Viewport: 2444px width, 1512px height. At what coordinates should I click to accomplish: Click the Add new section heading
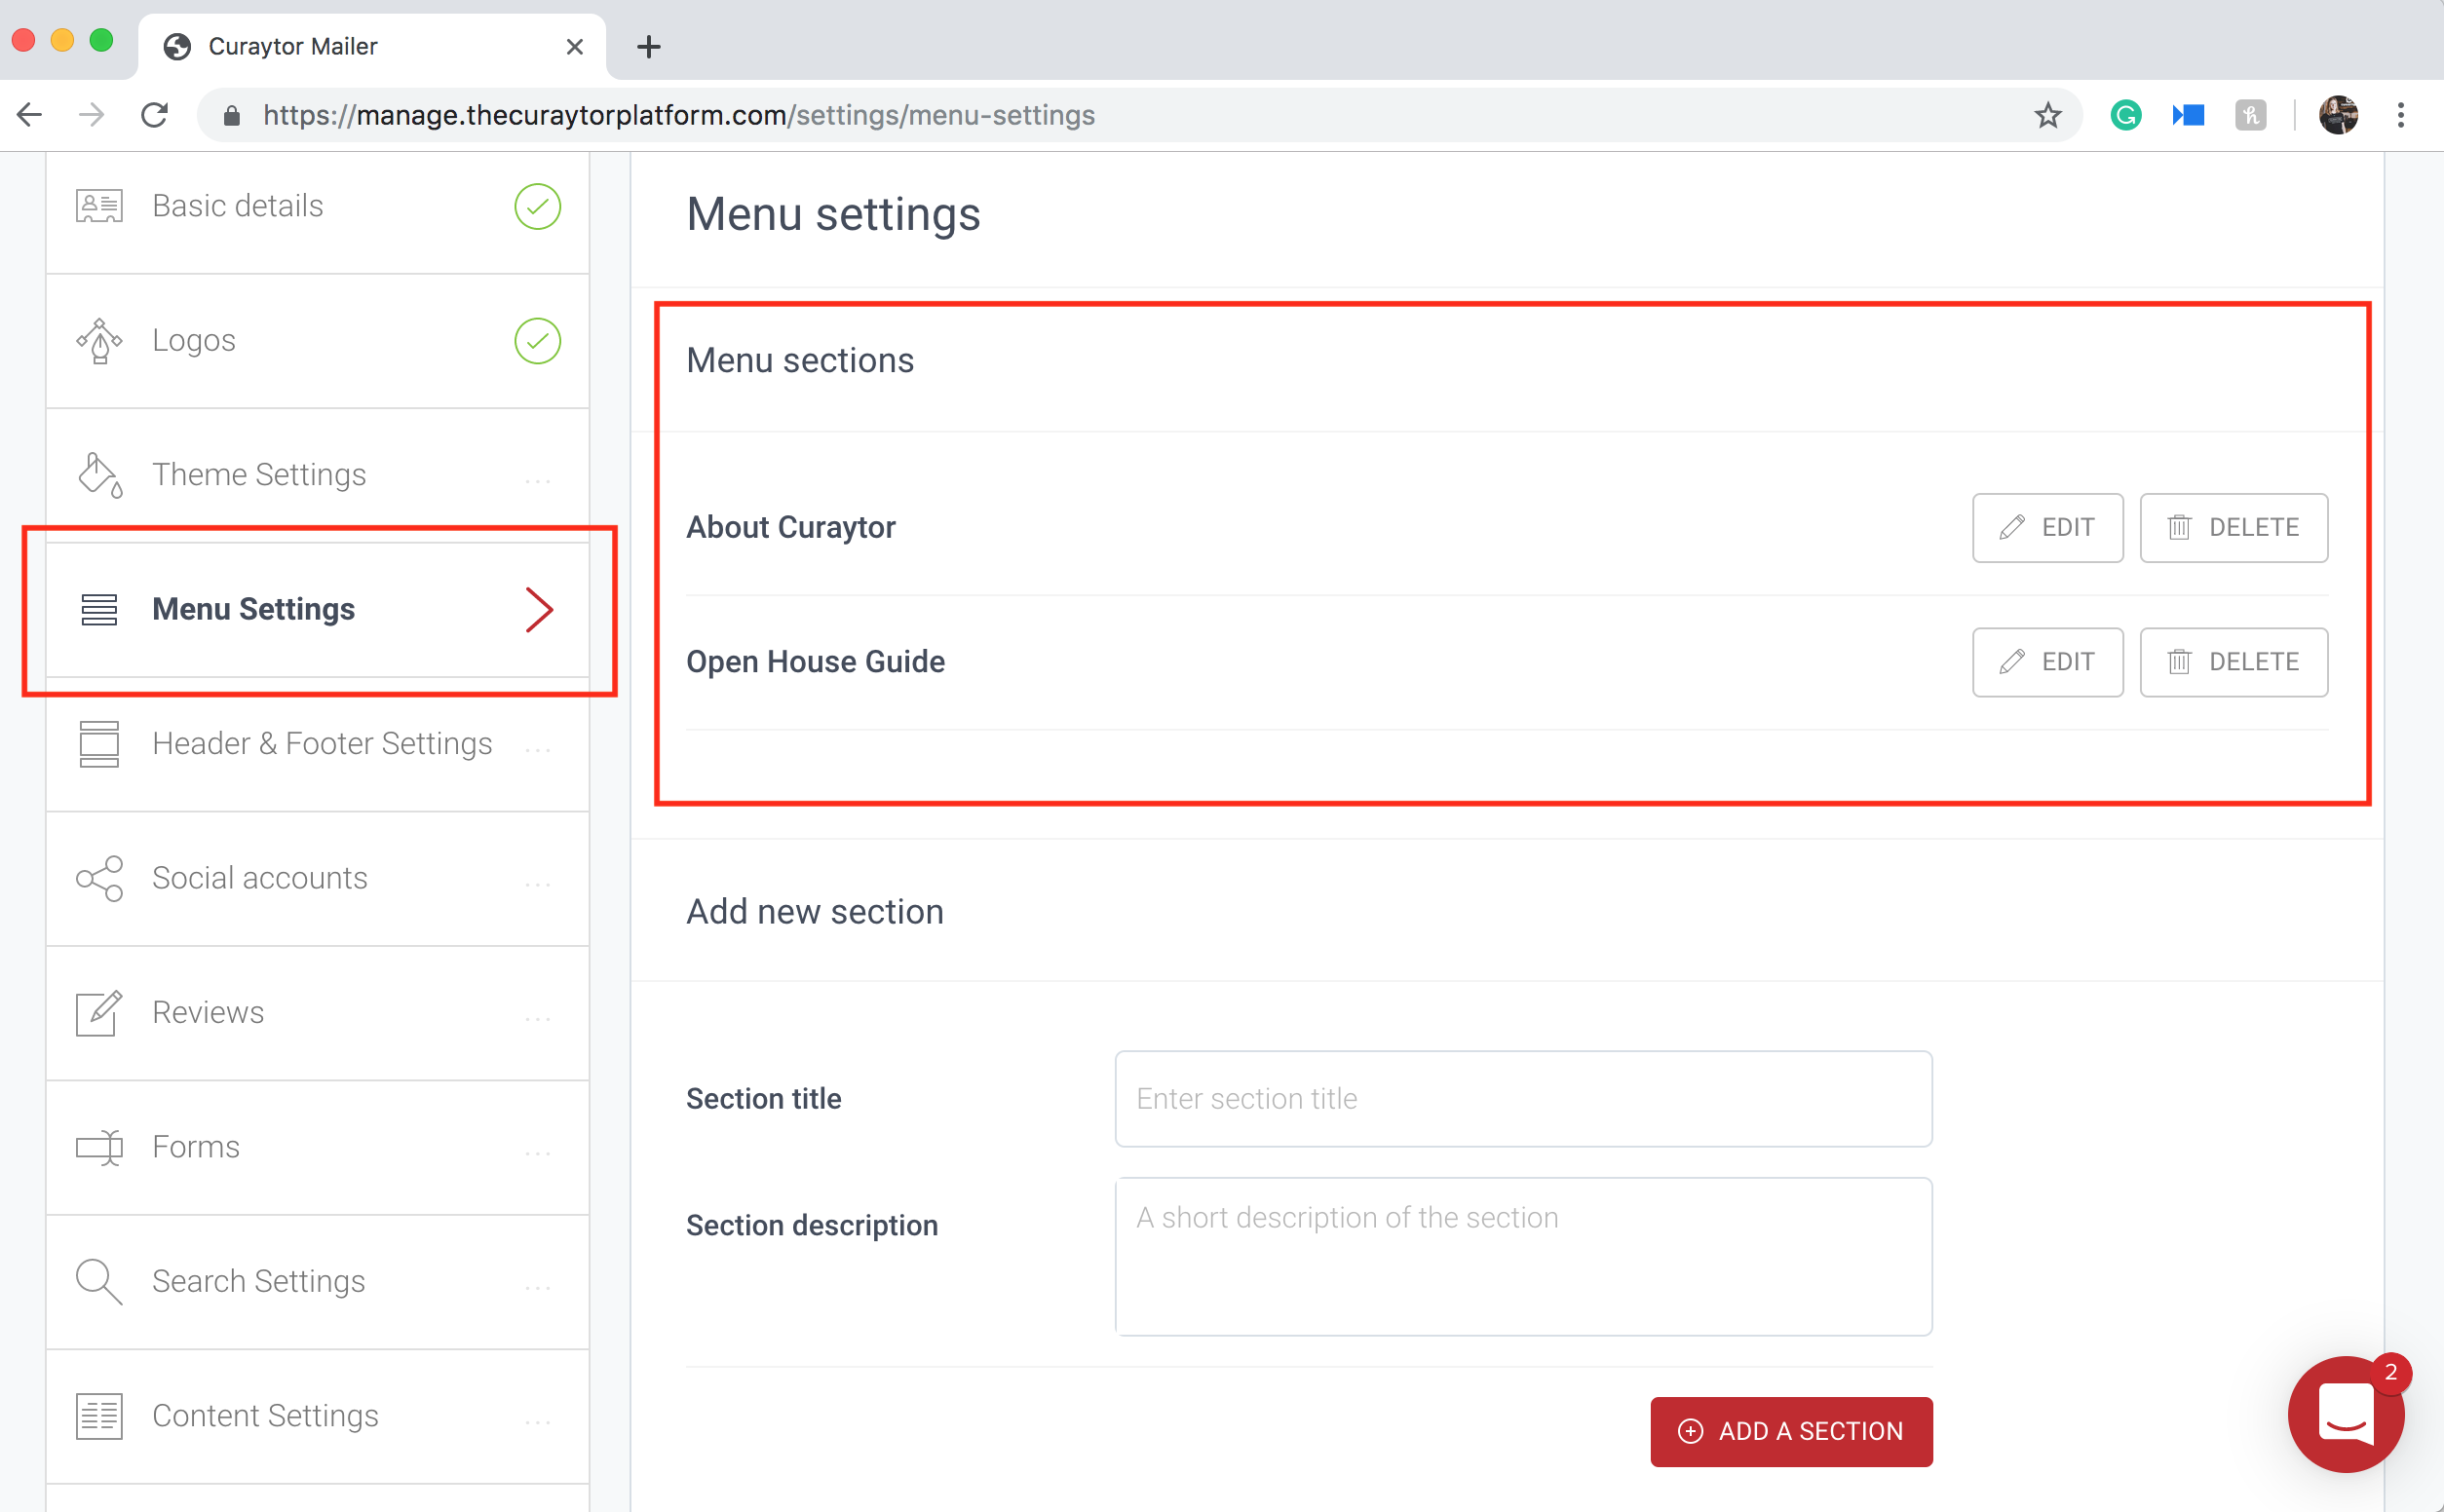point(815,912)
